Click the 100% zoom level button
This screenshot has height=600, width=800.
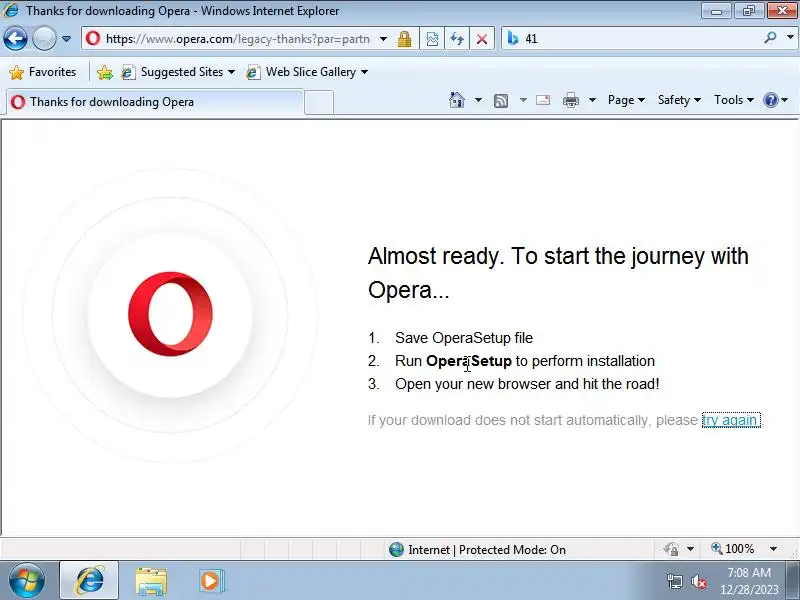(733, 549)
